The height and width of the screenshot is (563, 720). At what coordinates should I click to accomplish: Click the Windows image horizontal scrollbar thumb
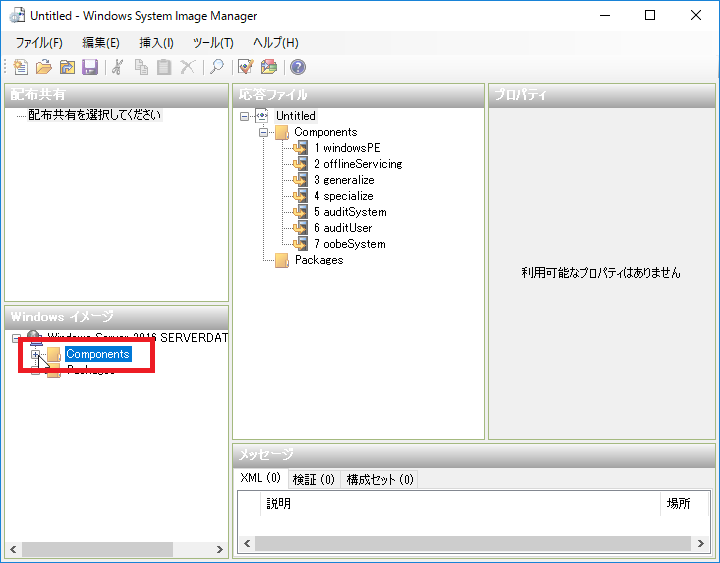(x=97, y=549)
